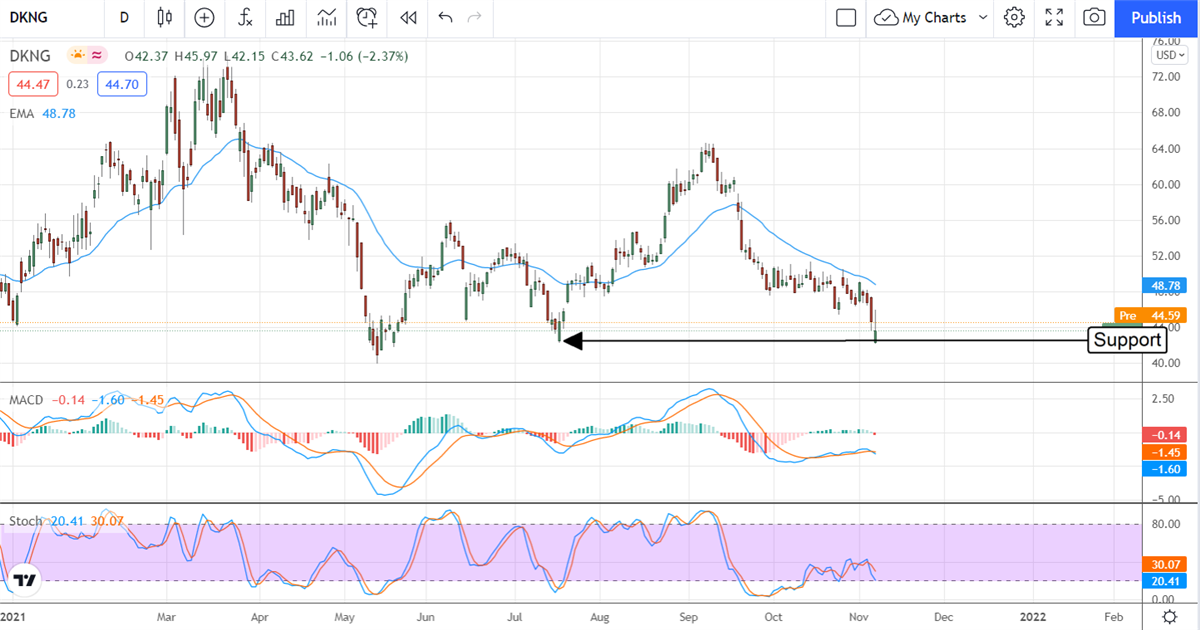
Task: Click the orange sun pre-market icon
Action: pyautogui.click(x=77, y=56)
